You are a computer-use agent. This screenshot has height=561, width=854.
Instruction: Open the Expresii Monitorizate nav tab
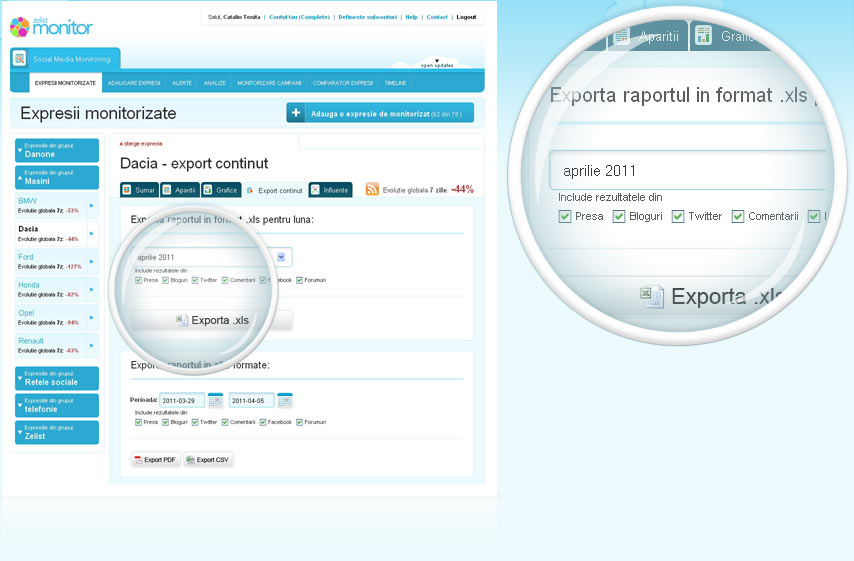point(65,83)
